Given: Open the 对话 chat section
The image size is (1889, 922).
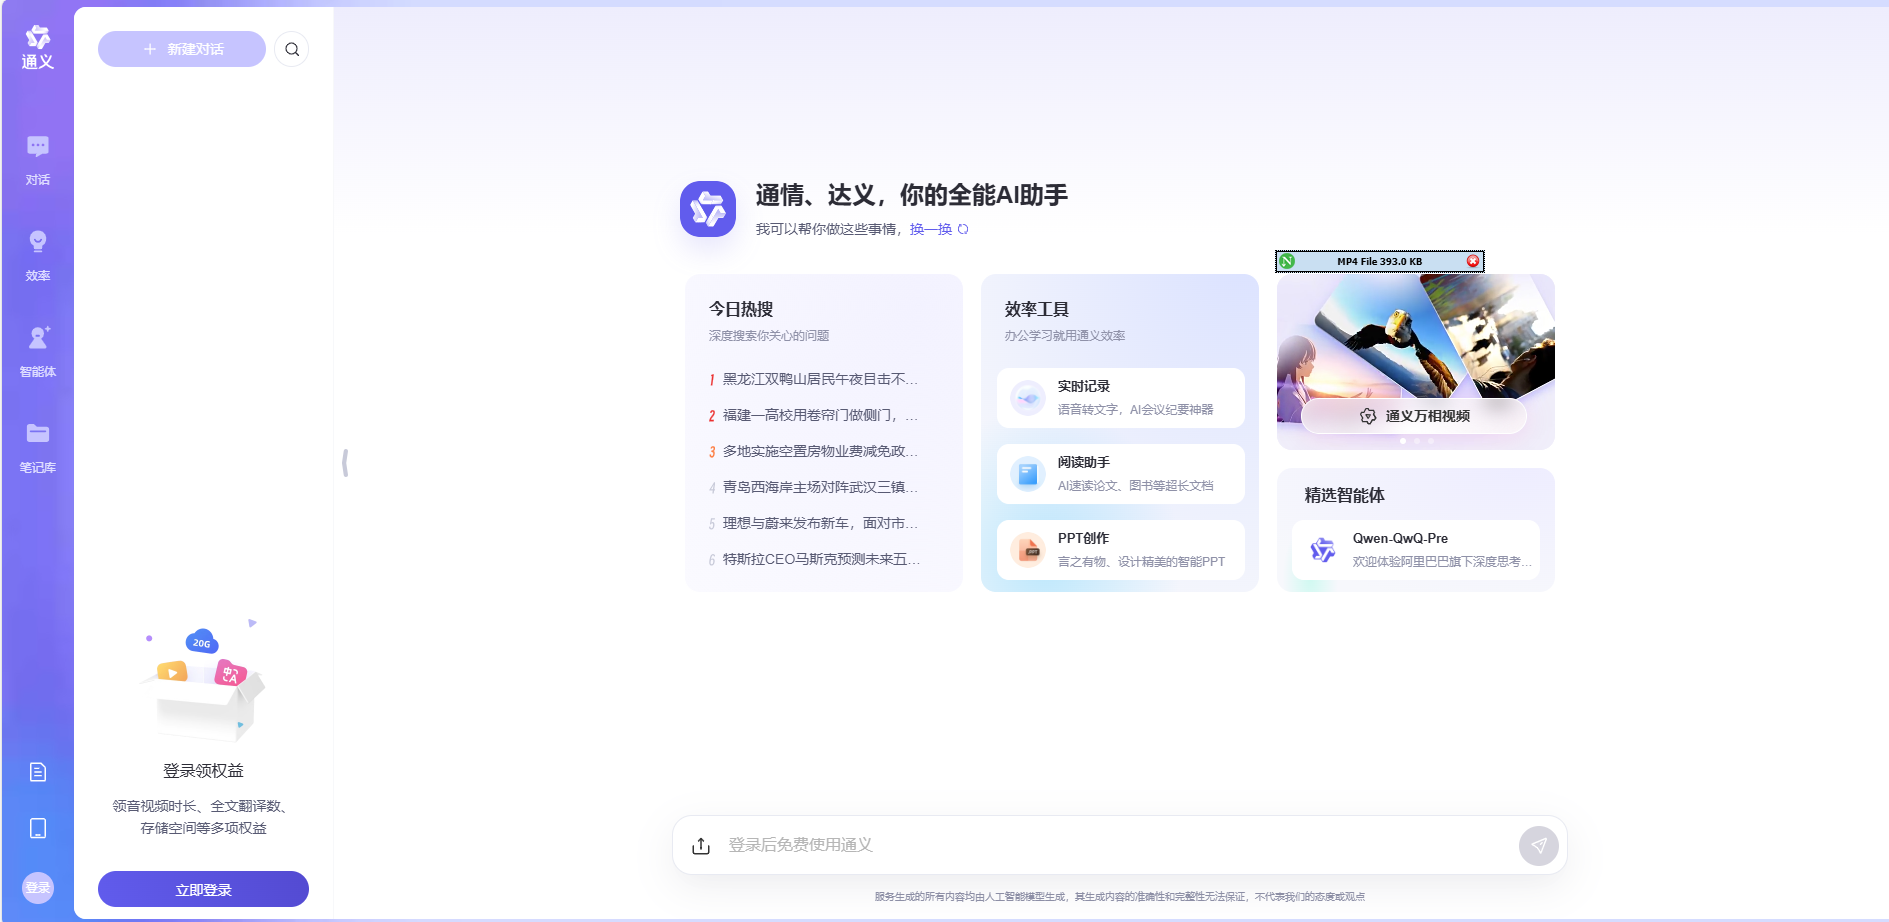Looking at the screenshot, I should 38,161.
